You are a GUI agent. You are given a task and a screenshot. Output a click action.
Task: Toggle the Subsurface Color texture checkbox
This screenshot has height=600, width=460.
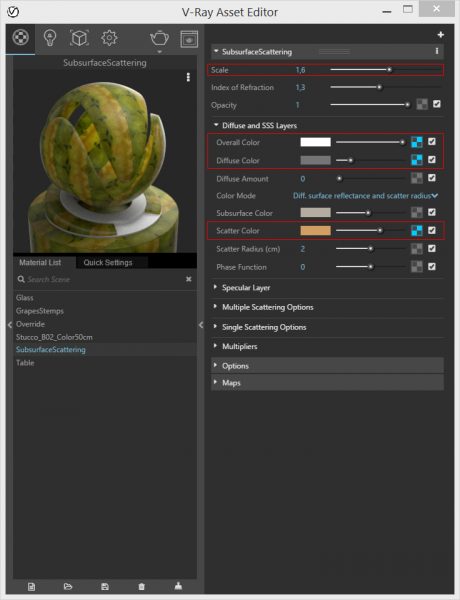coord(432,212)
